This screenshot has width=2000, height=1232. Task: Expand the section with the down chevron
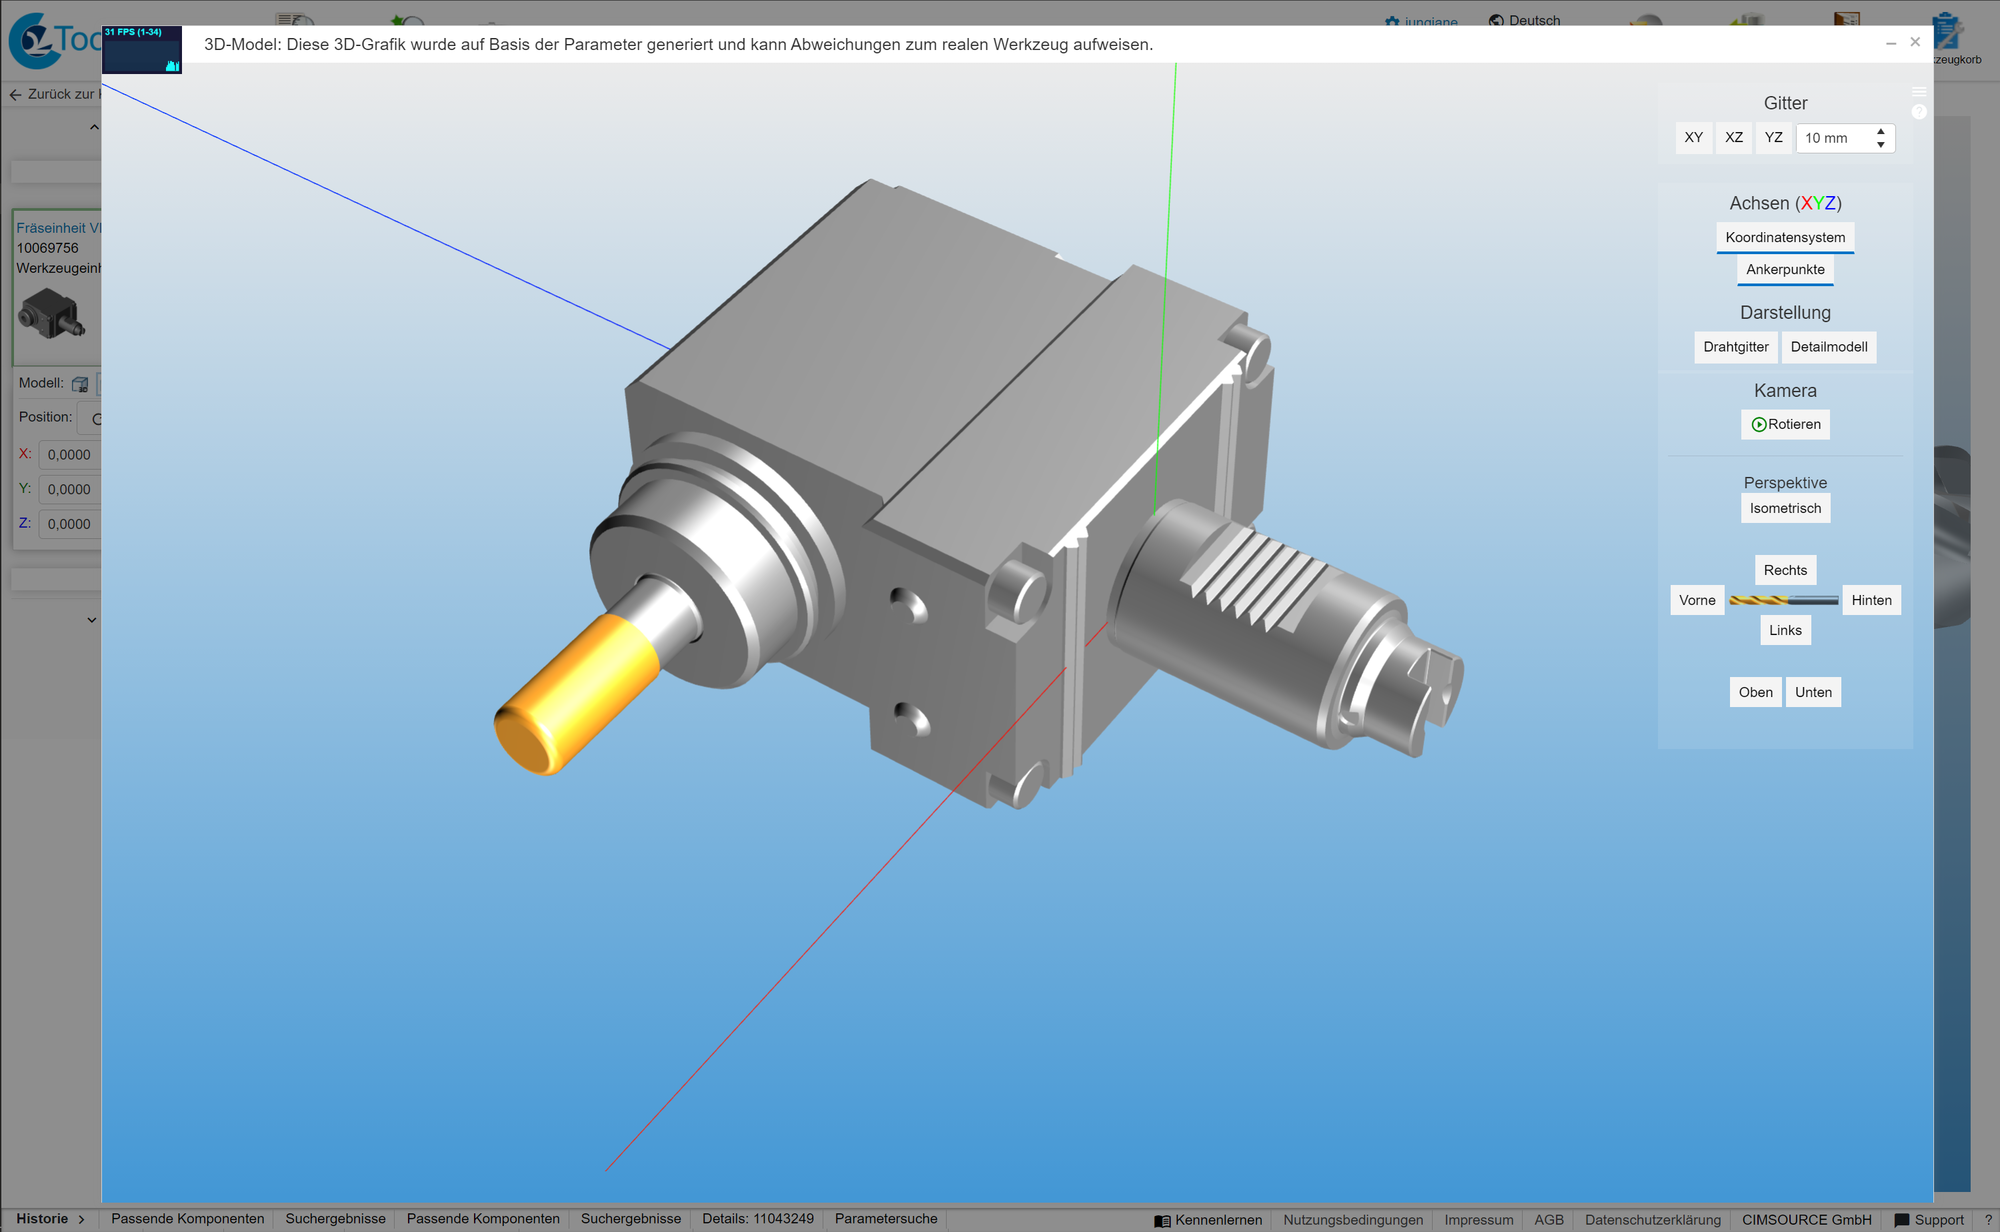pyautogui.click(x=92, y=620)
